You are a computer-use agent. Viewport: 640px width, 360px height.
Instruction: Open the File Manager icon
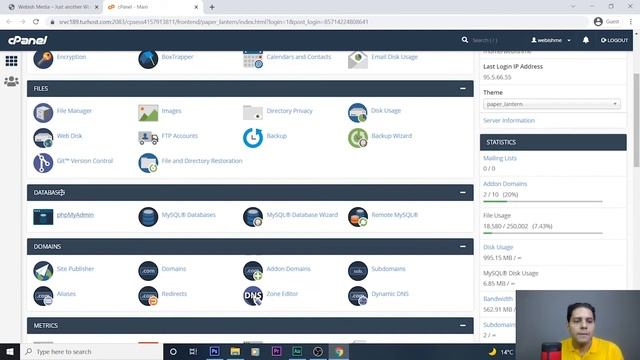point(43,113)
